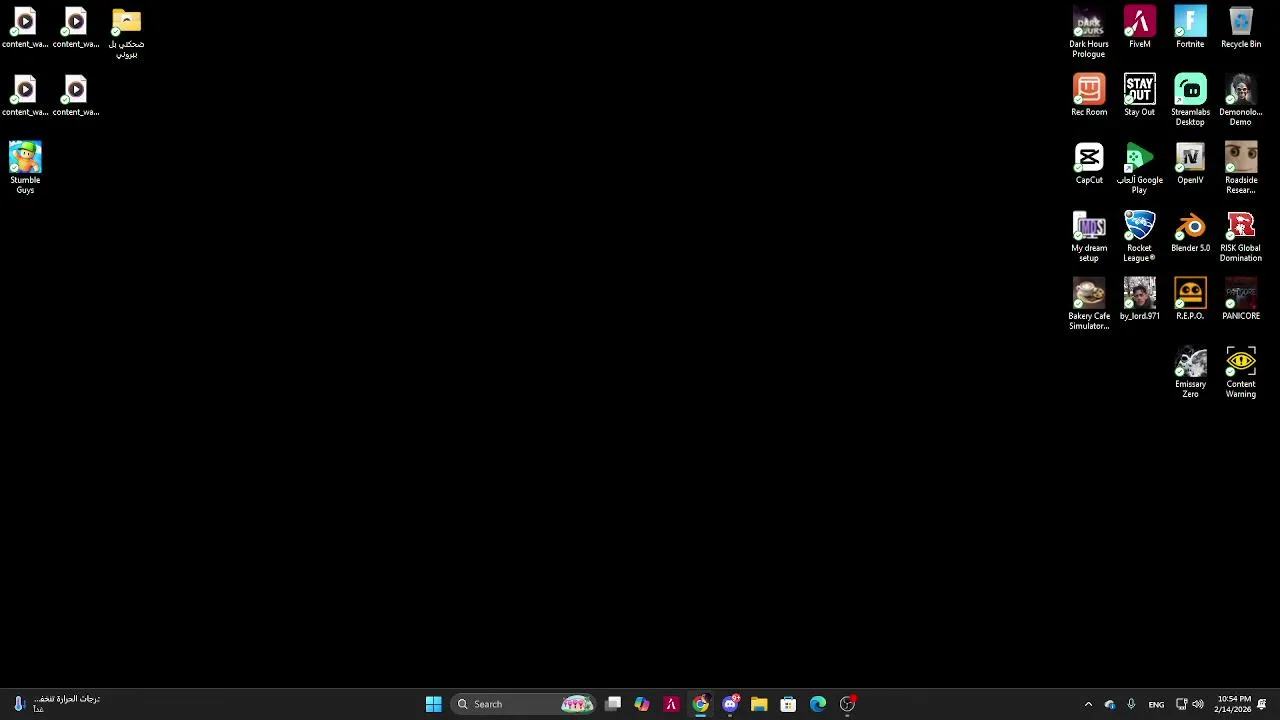Open the My dream setup icon
This screenshot has width=1280, height=720.
click(1088, 236)
